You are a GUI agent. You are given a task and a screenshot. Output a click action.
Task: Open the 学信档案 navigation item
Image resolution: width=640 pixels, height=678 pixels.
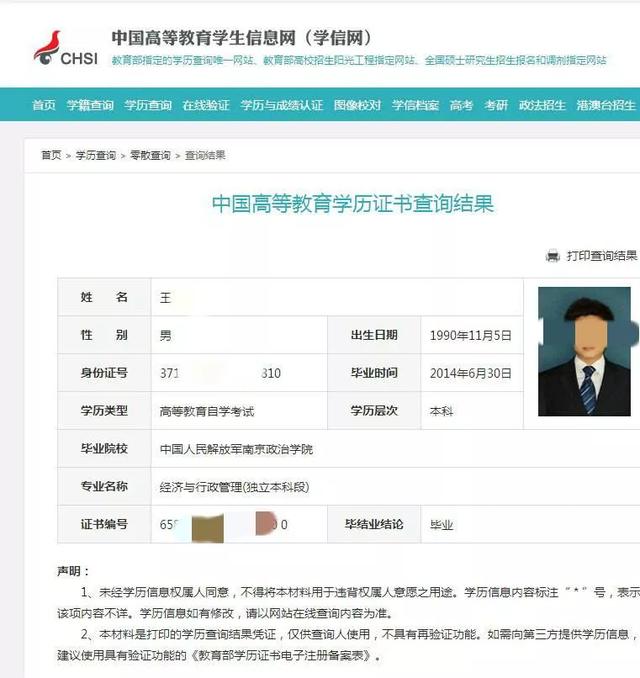click(415, 105)
